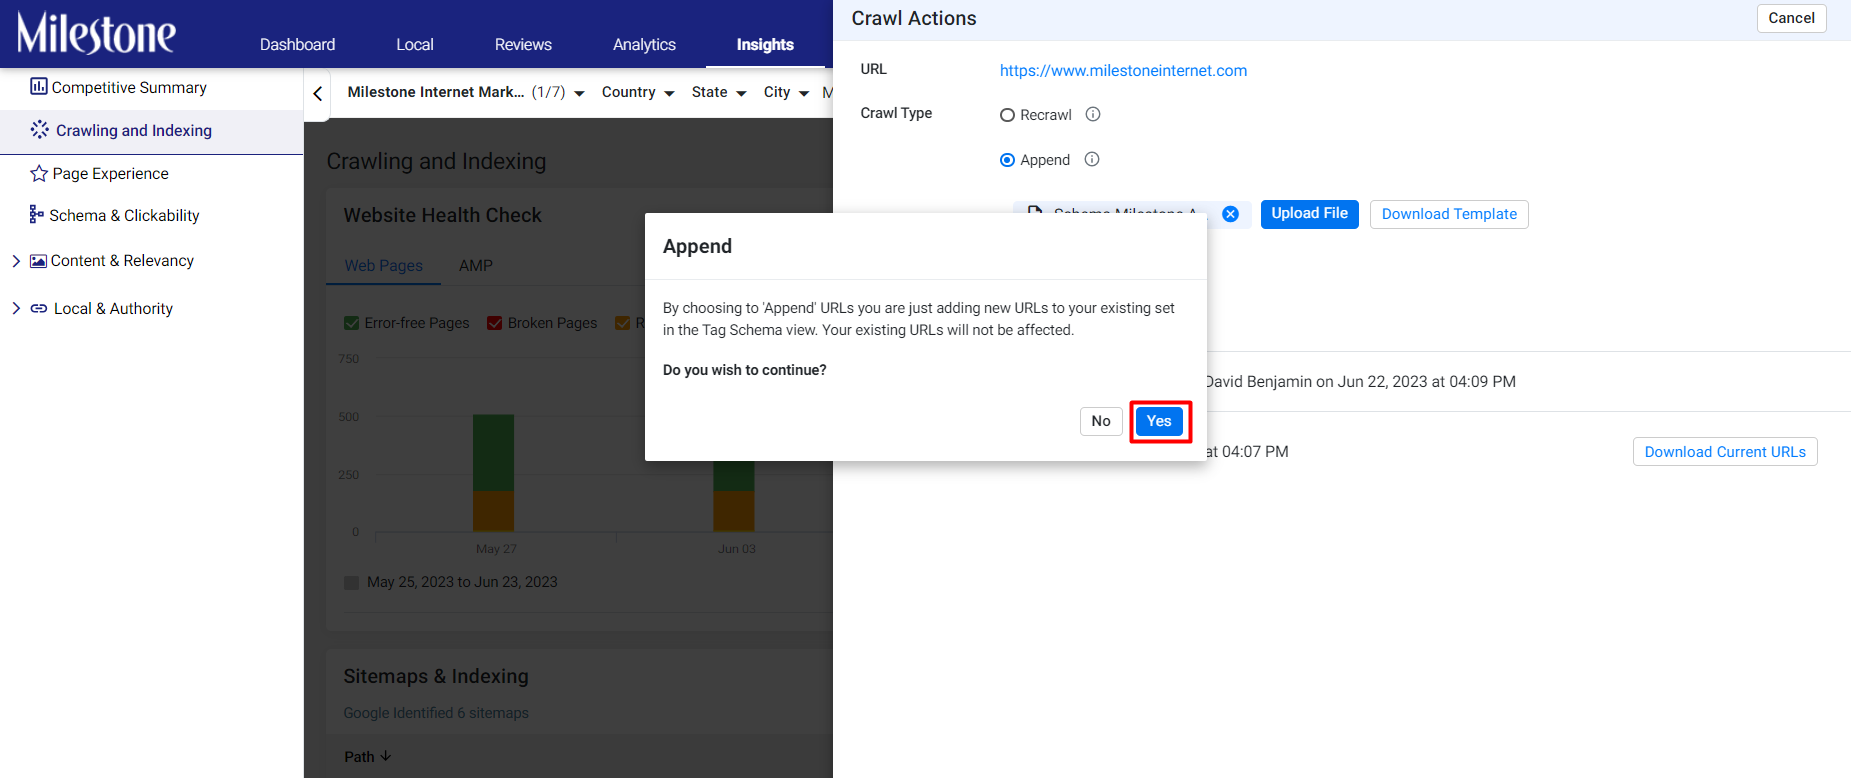The height and width of the screenshot is (778, 1851).
Task: Open the Reviews tab
Action: point(523,45)
